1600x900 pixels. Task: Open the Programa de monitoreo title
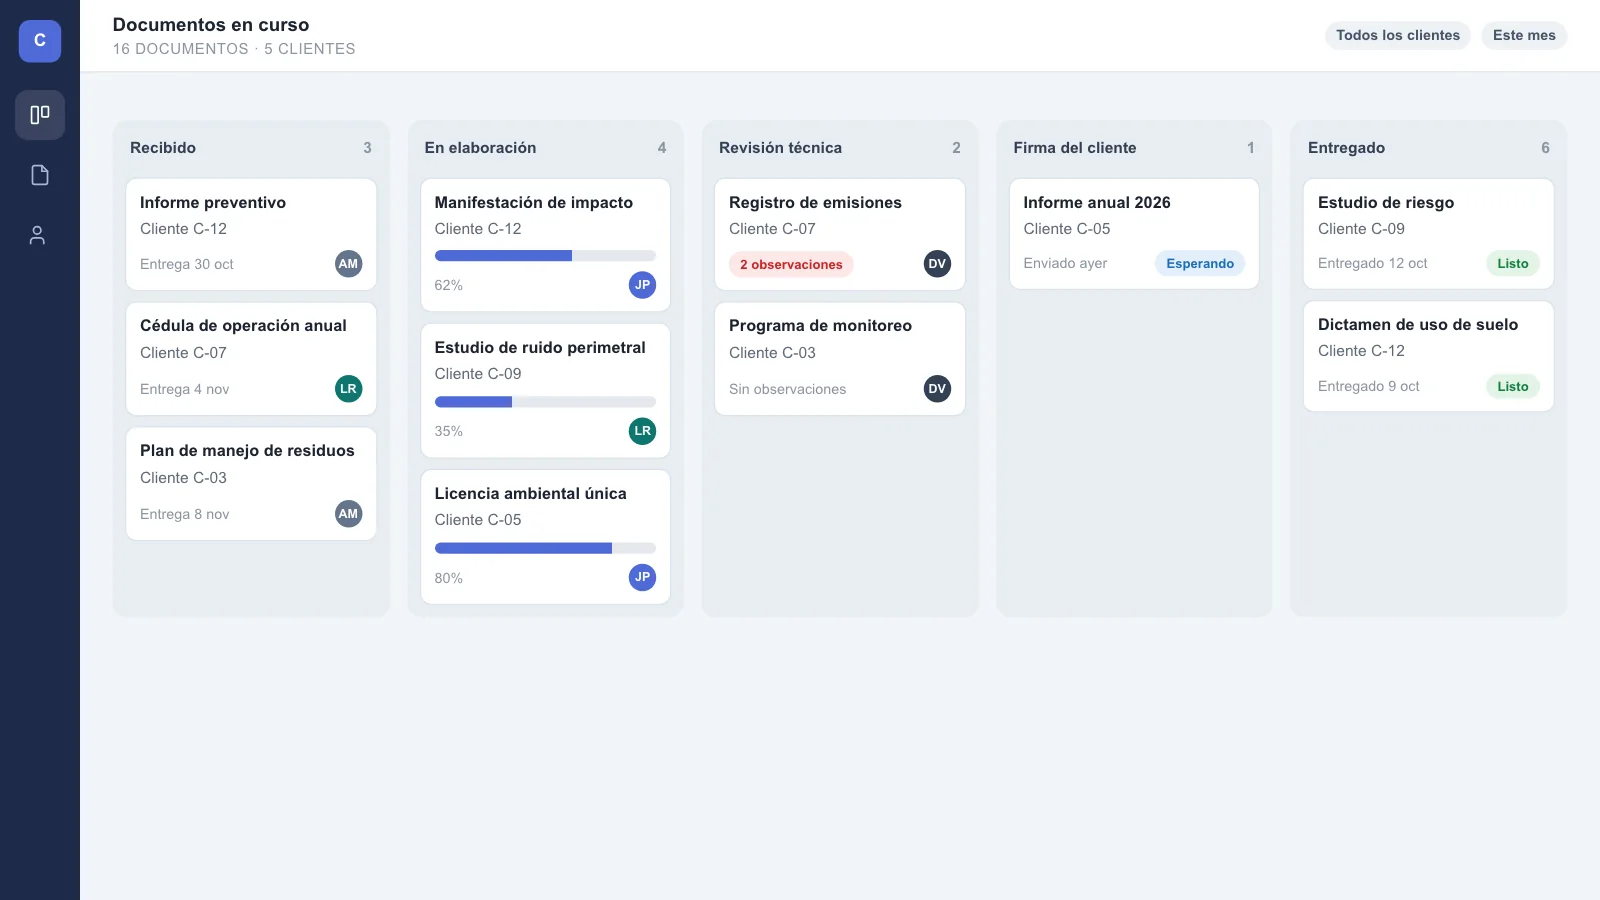(820, 325)
